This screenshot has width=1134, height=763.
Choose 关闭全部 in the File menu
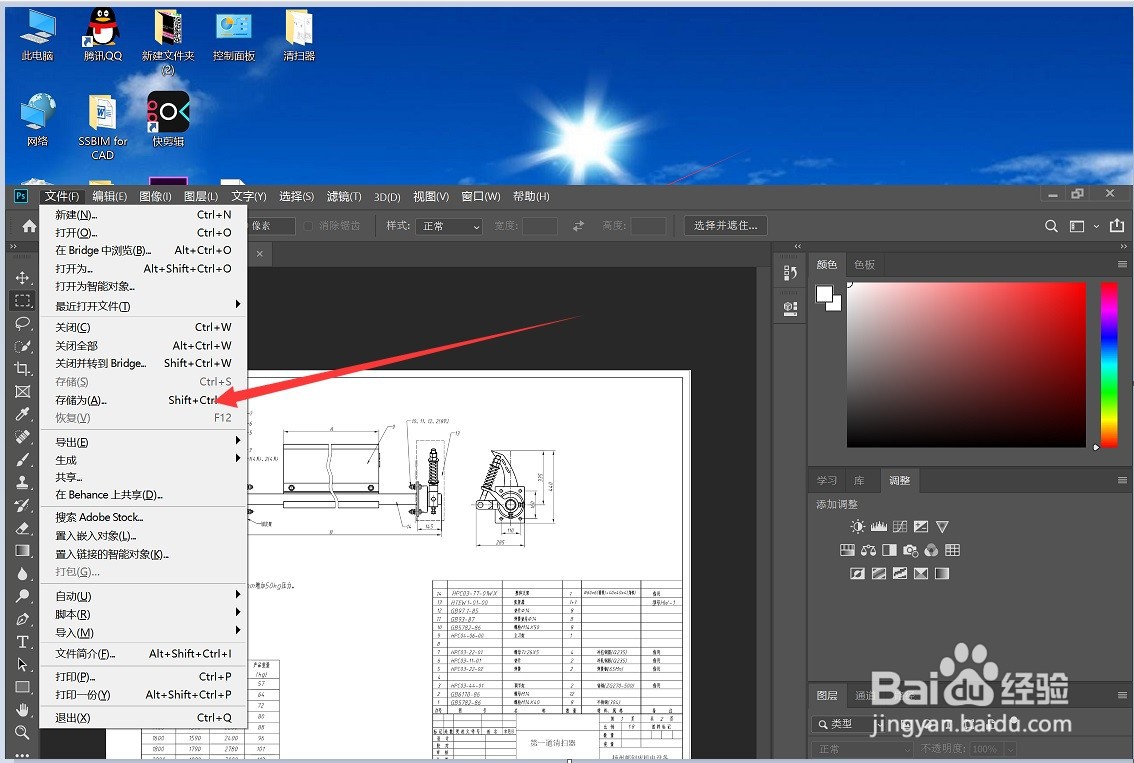click(143, 346)
